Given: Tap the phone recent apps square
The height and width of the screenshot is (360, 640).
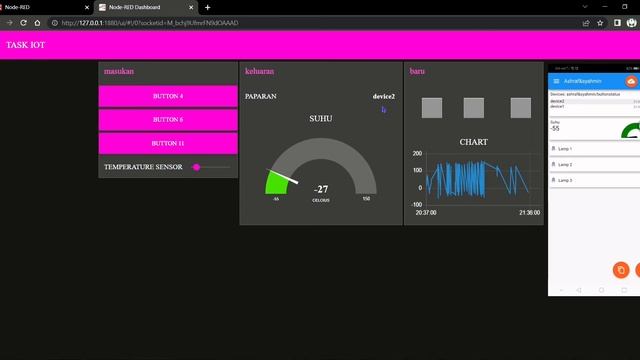Looking at the screenshot, I should point(624,290).
